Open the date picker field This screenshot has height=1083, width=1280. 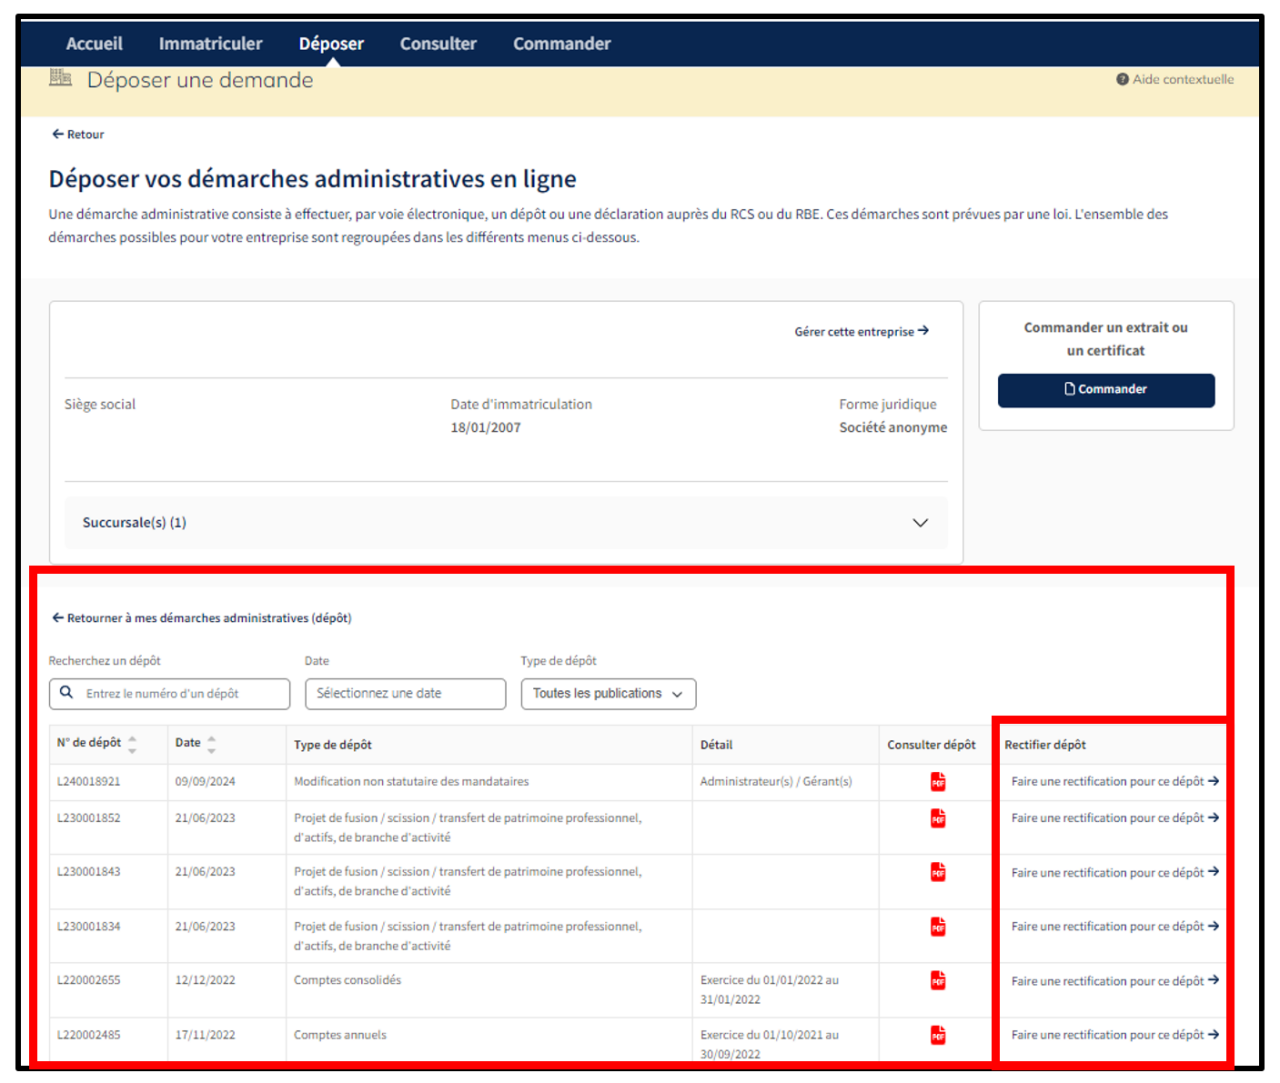[x=405, y=694]
